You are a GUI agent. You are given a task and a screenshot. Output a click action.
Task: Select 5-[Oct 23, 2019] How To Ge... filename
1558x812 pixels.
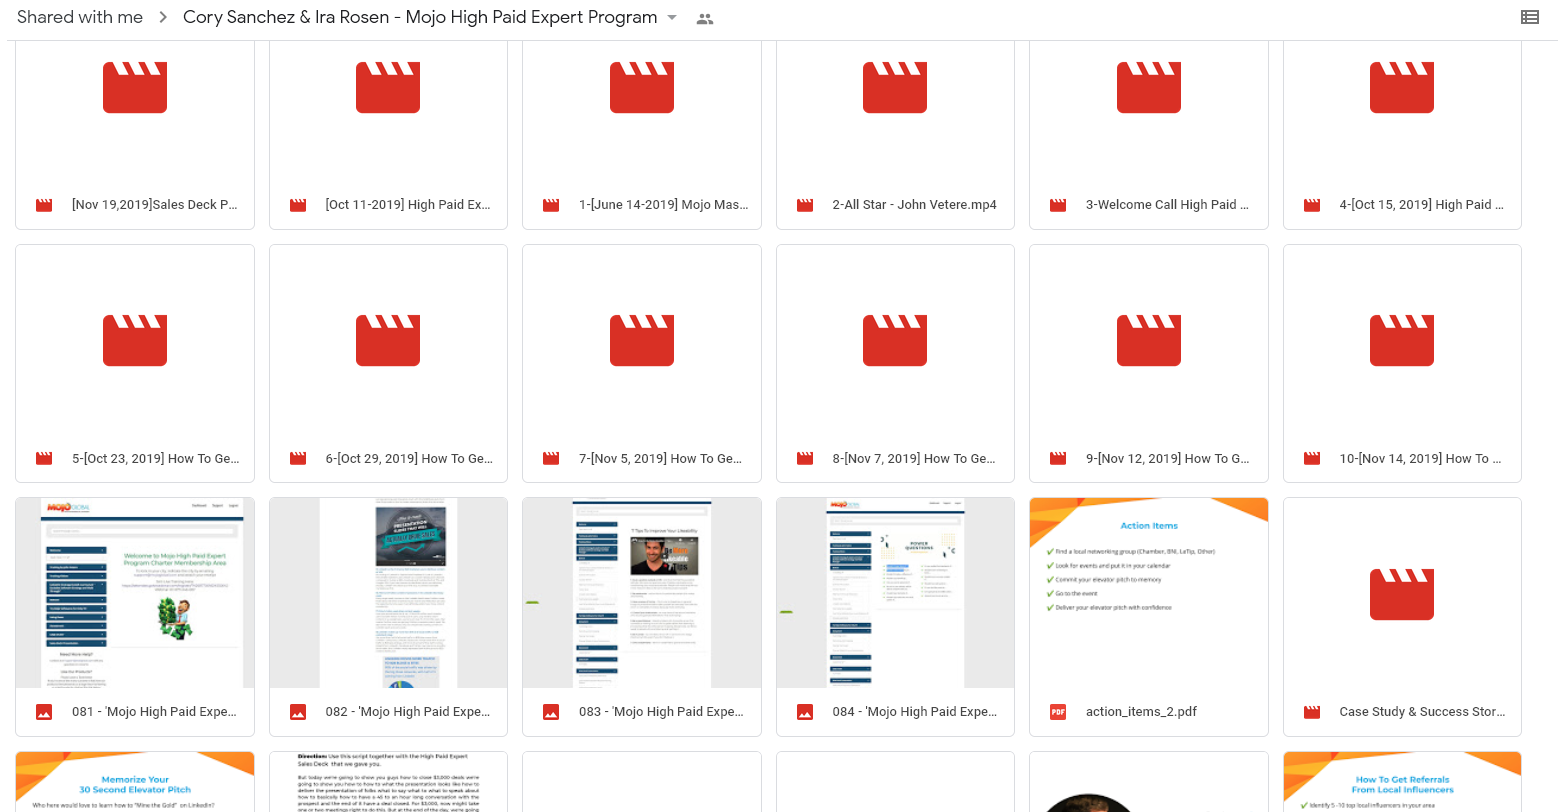tap(155, 458)
